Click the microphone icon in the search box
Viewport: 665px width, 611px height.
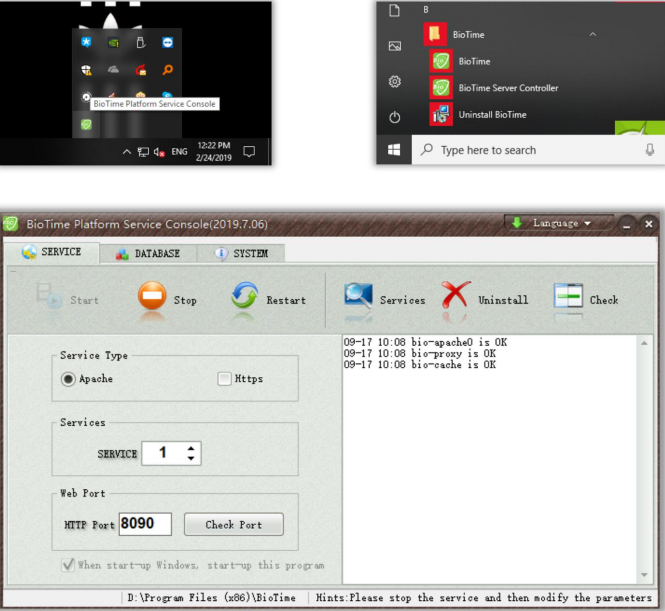(650, 150)
